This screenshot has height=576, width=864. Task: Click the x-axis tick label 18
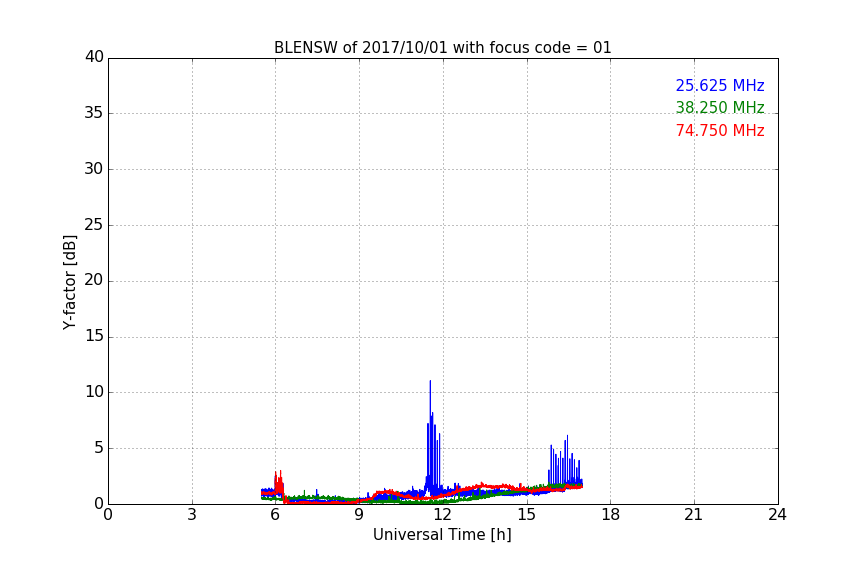pyautogui.click(x=610, y=515)
